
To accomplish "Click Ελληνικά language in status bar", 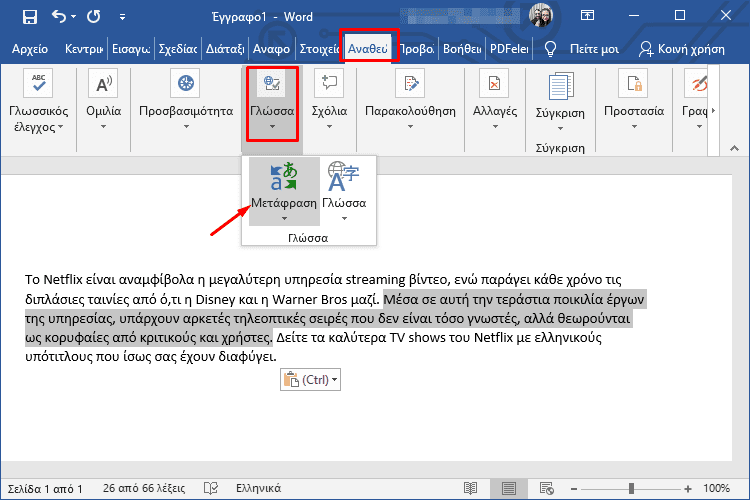I will pyautogui.click(x=258, y=488).
